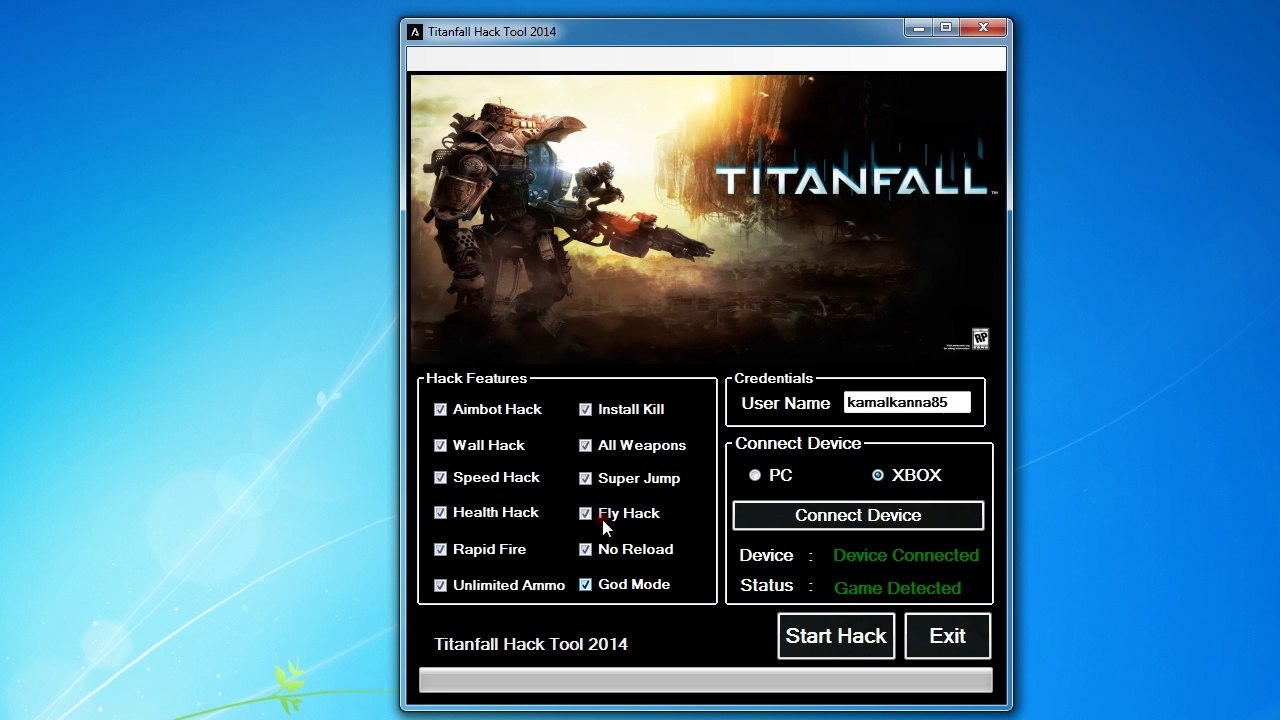Disable the Fly Hack checkbox
1280x720 pixels.
point(585,513)
